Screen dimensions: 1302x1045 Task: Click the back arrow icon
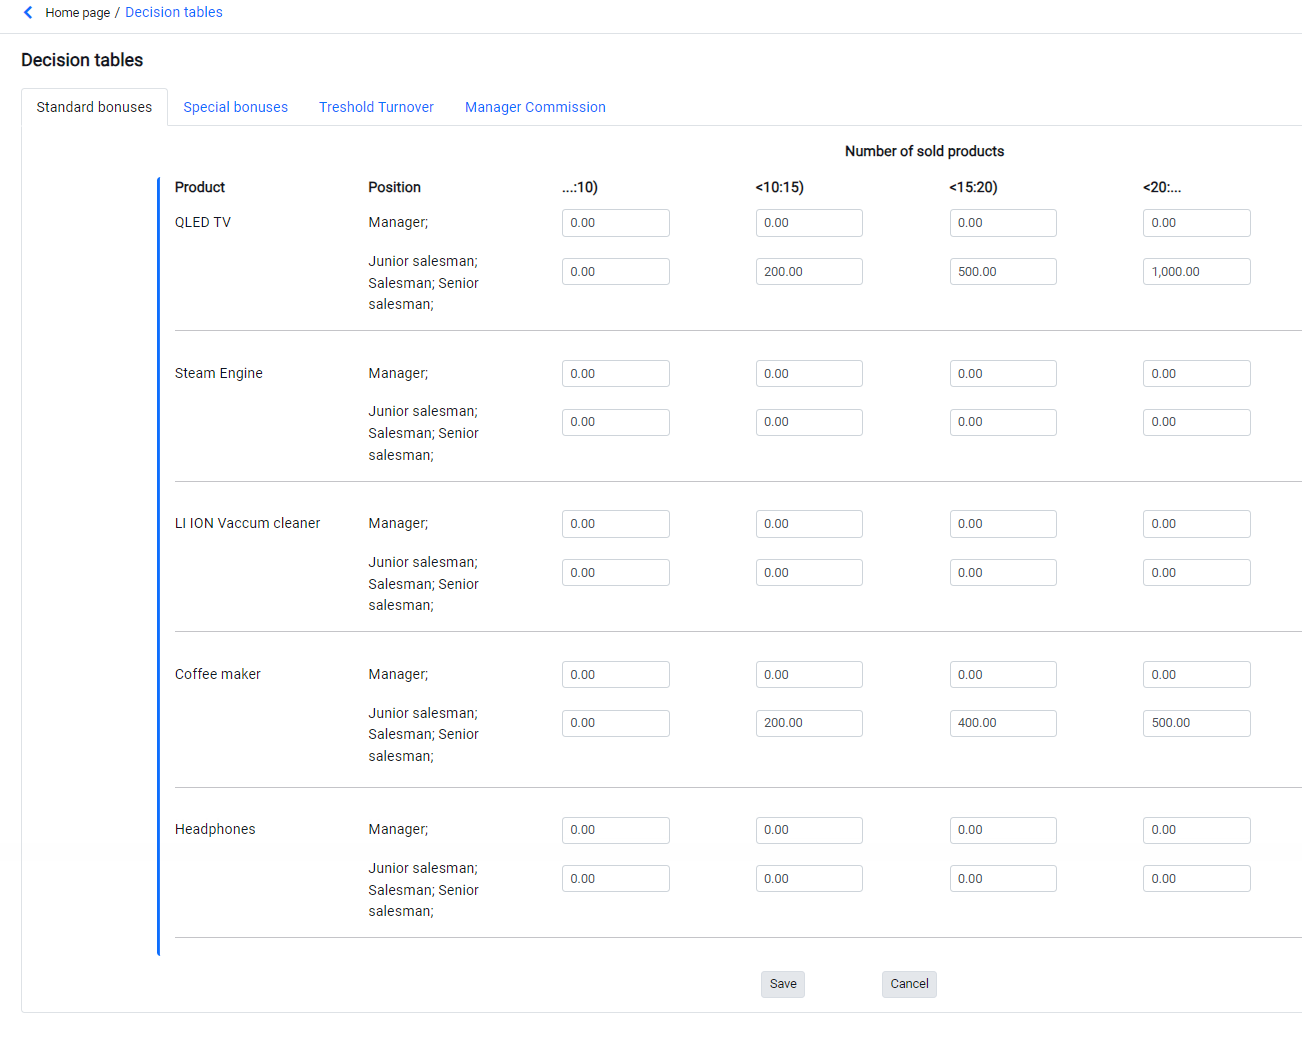pyautogui.click(x=28, y=12)
